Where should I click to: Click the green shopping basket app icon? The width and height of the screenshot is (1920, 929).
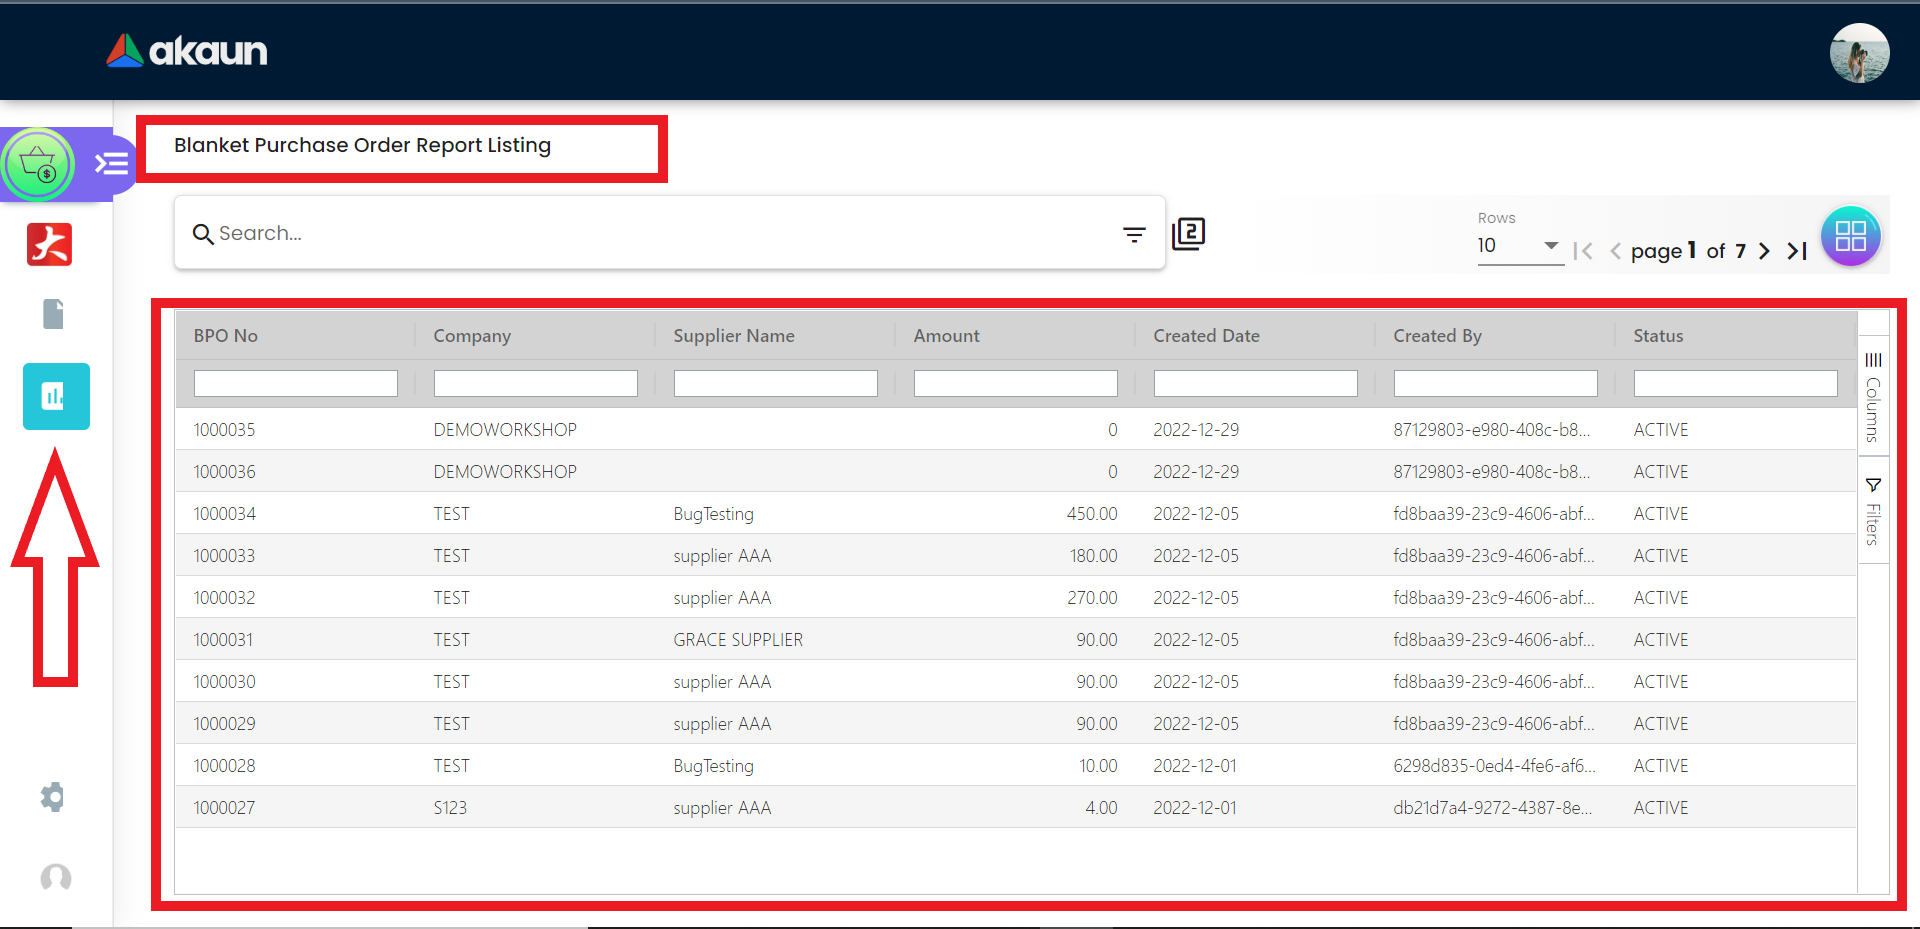39,164
